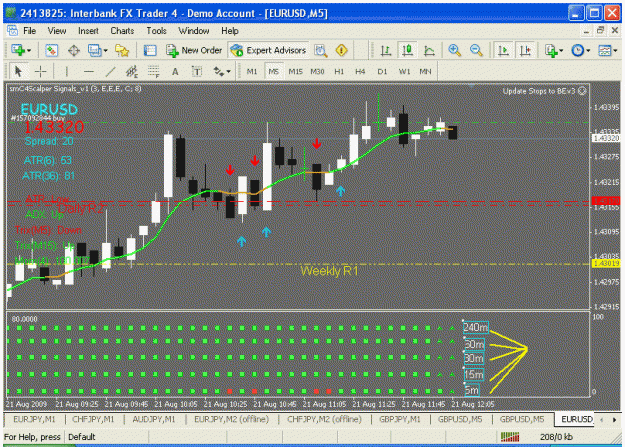
Task: Switch to the MN timeframe
Action: 425,71
